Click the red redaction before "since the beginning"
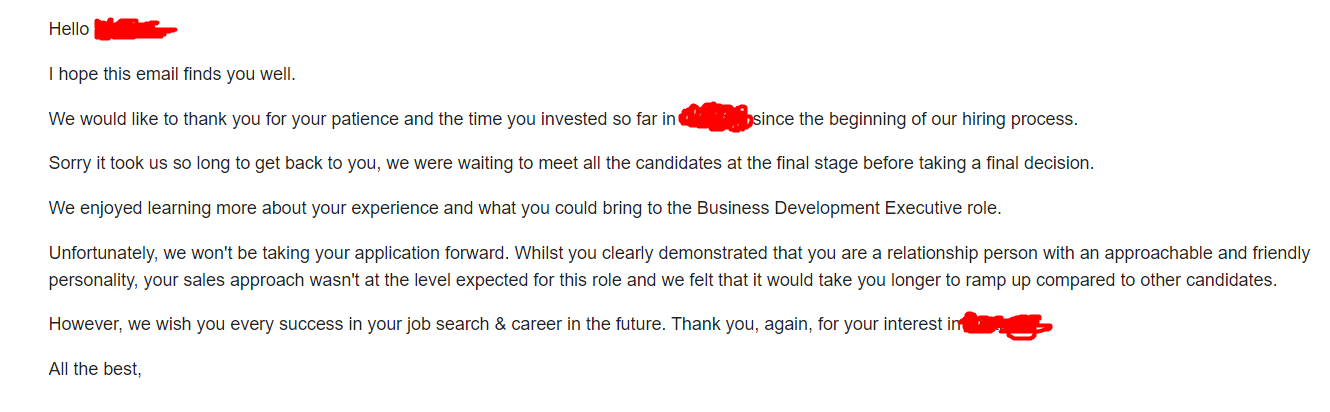This screenshot has height=412, width=1330. [x=714, y=118]
